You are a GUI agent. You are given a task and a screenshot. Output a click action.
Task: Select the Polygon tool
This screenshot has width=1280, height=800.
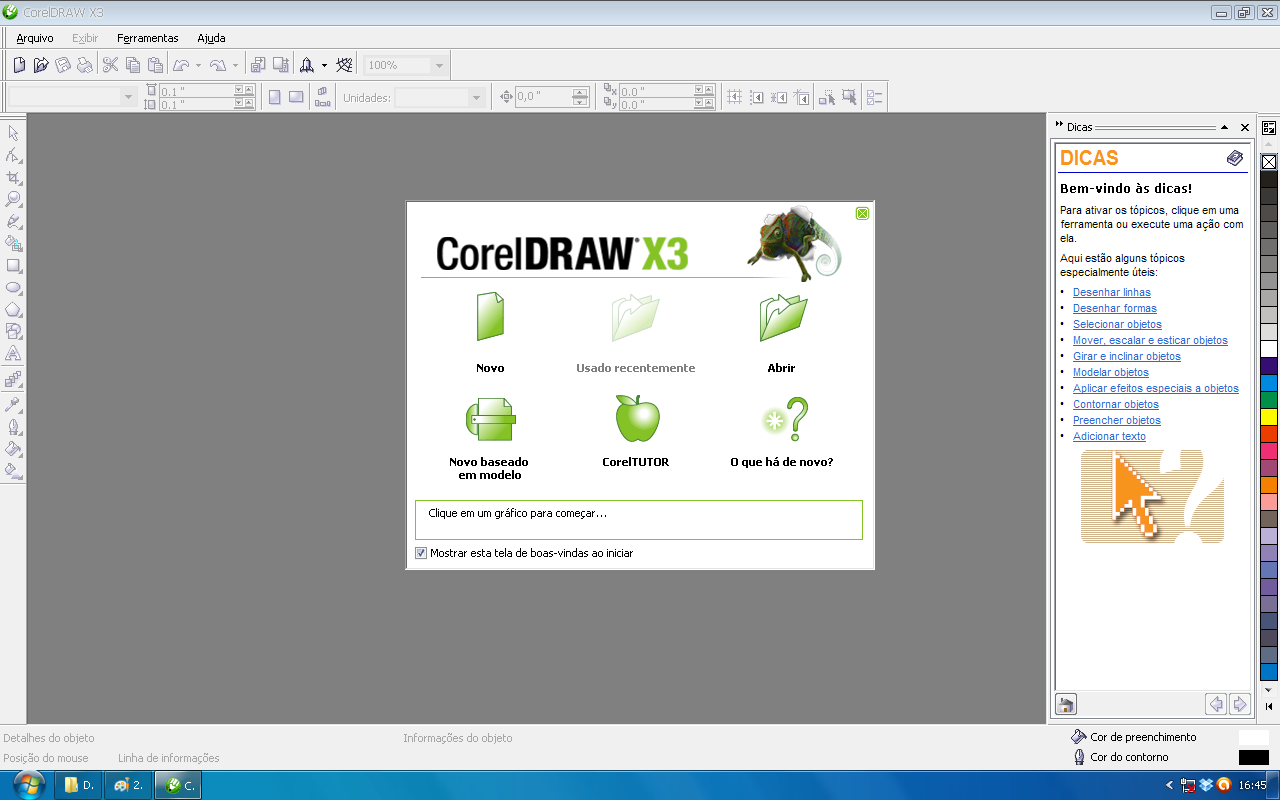pyautogui.click(x=14, y=309)
